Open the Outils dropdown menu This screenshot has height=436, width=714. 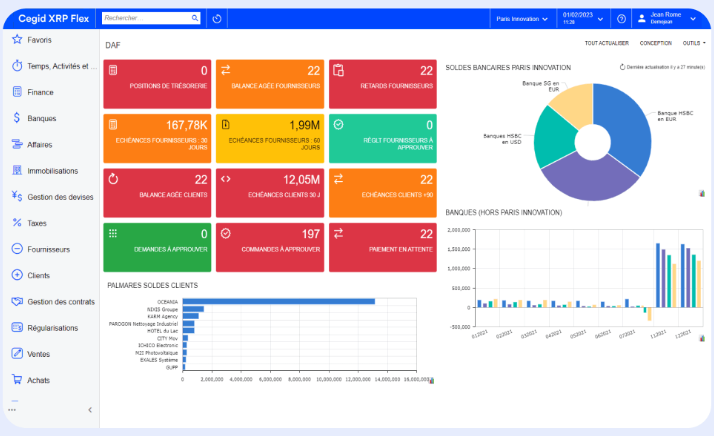click(694, 43)
